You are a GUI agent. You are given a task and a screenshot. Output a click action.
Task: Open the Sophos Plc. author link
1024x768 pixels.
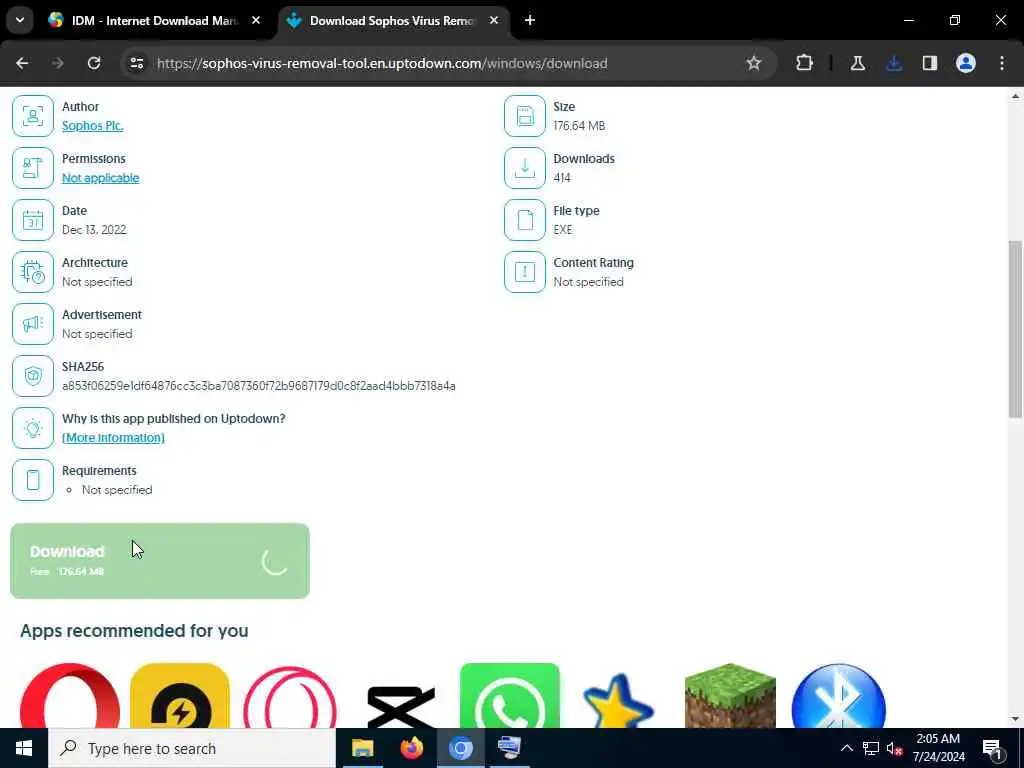pos(93,125)
